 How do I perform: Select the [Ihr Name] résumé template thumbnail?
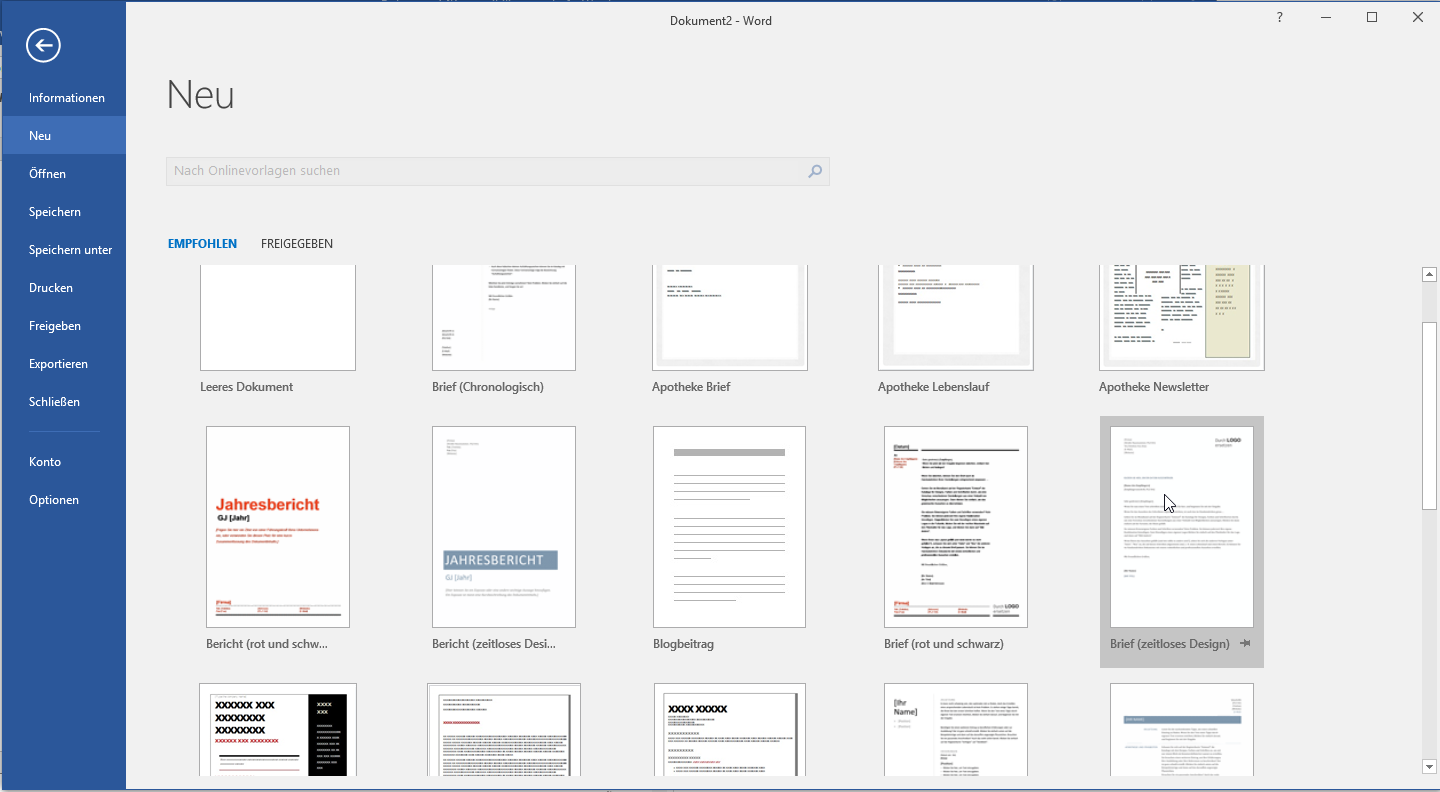tap(956, 730)
